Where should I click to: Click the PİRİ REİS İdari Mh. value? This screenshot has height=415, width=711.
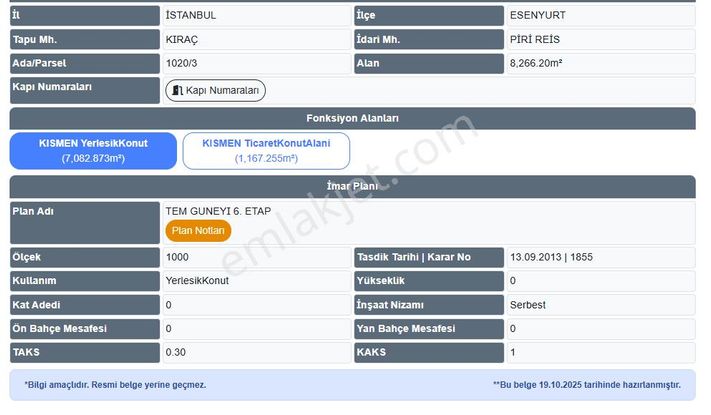[535, 40]
